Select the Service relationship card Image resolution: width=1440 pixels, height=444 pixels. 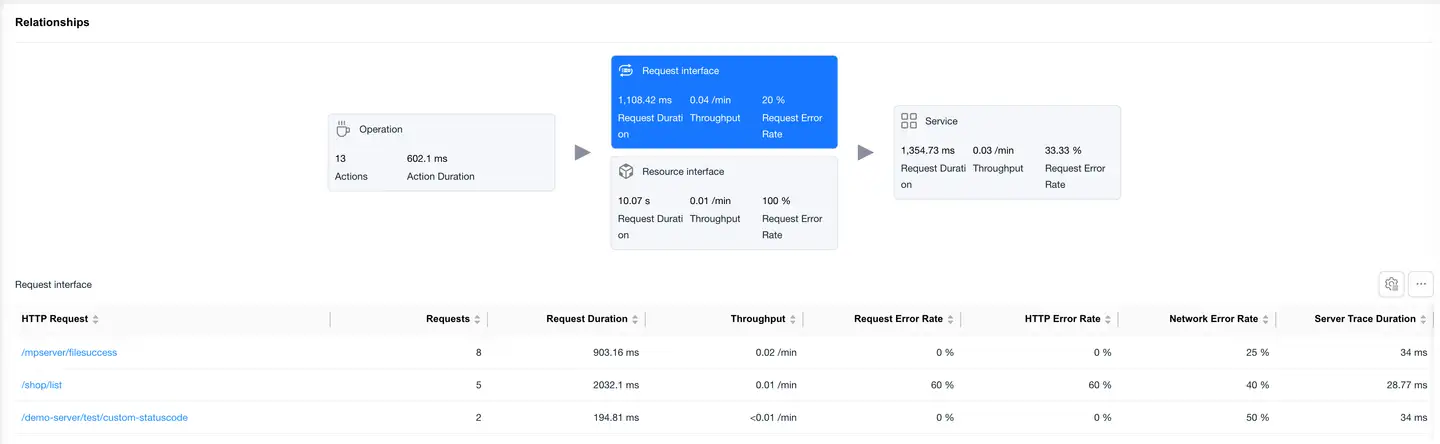click(1007, 152)
